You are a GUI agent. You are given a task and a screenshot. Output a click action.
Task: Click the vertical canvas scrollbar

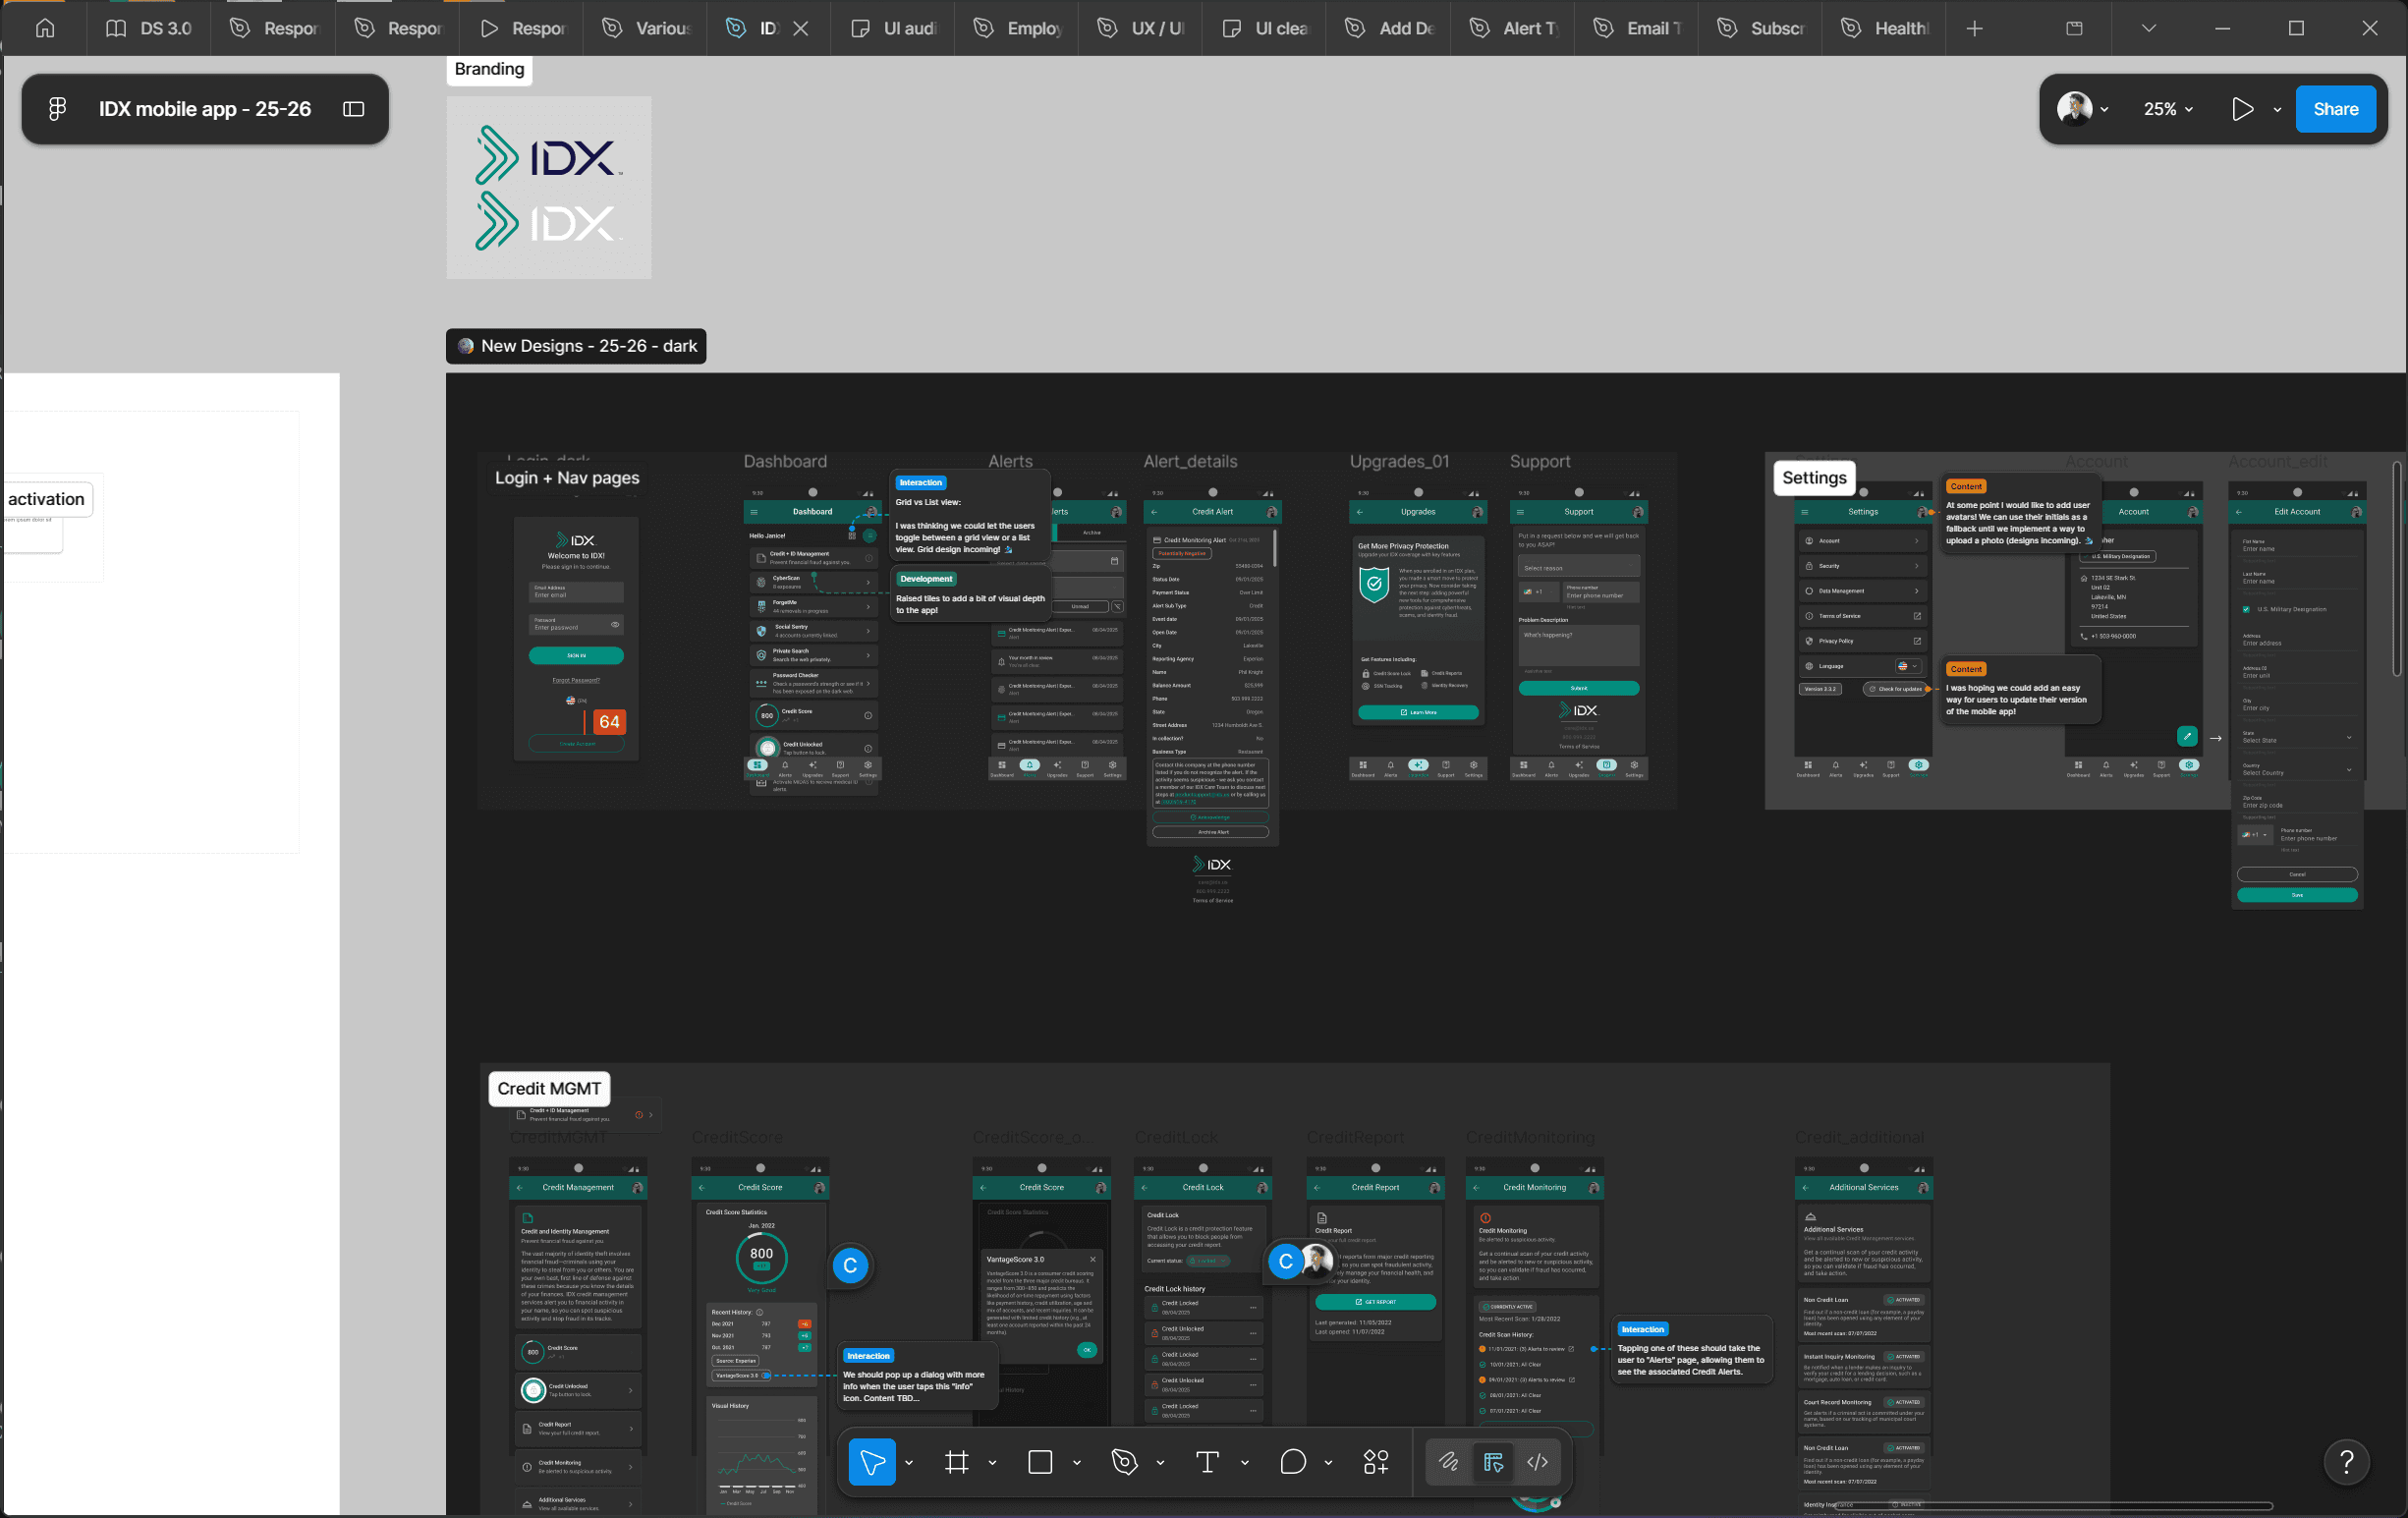pos(2397,569)
